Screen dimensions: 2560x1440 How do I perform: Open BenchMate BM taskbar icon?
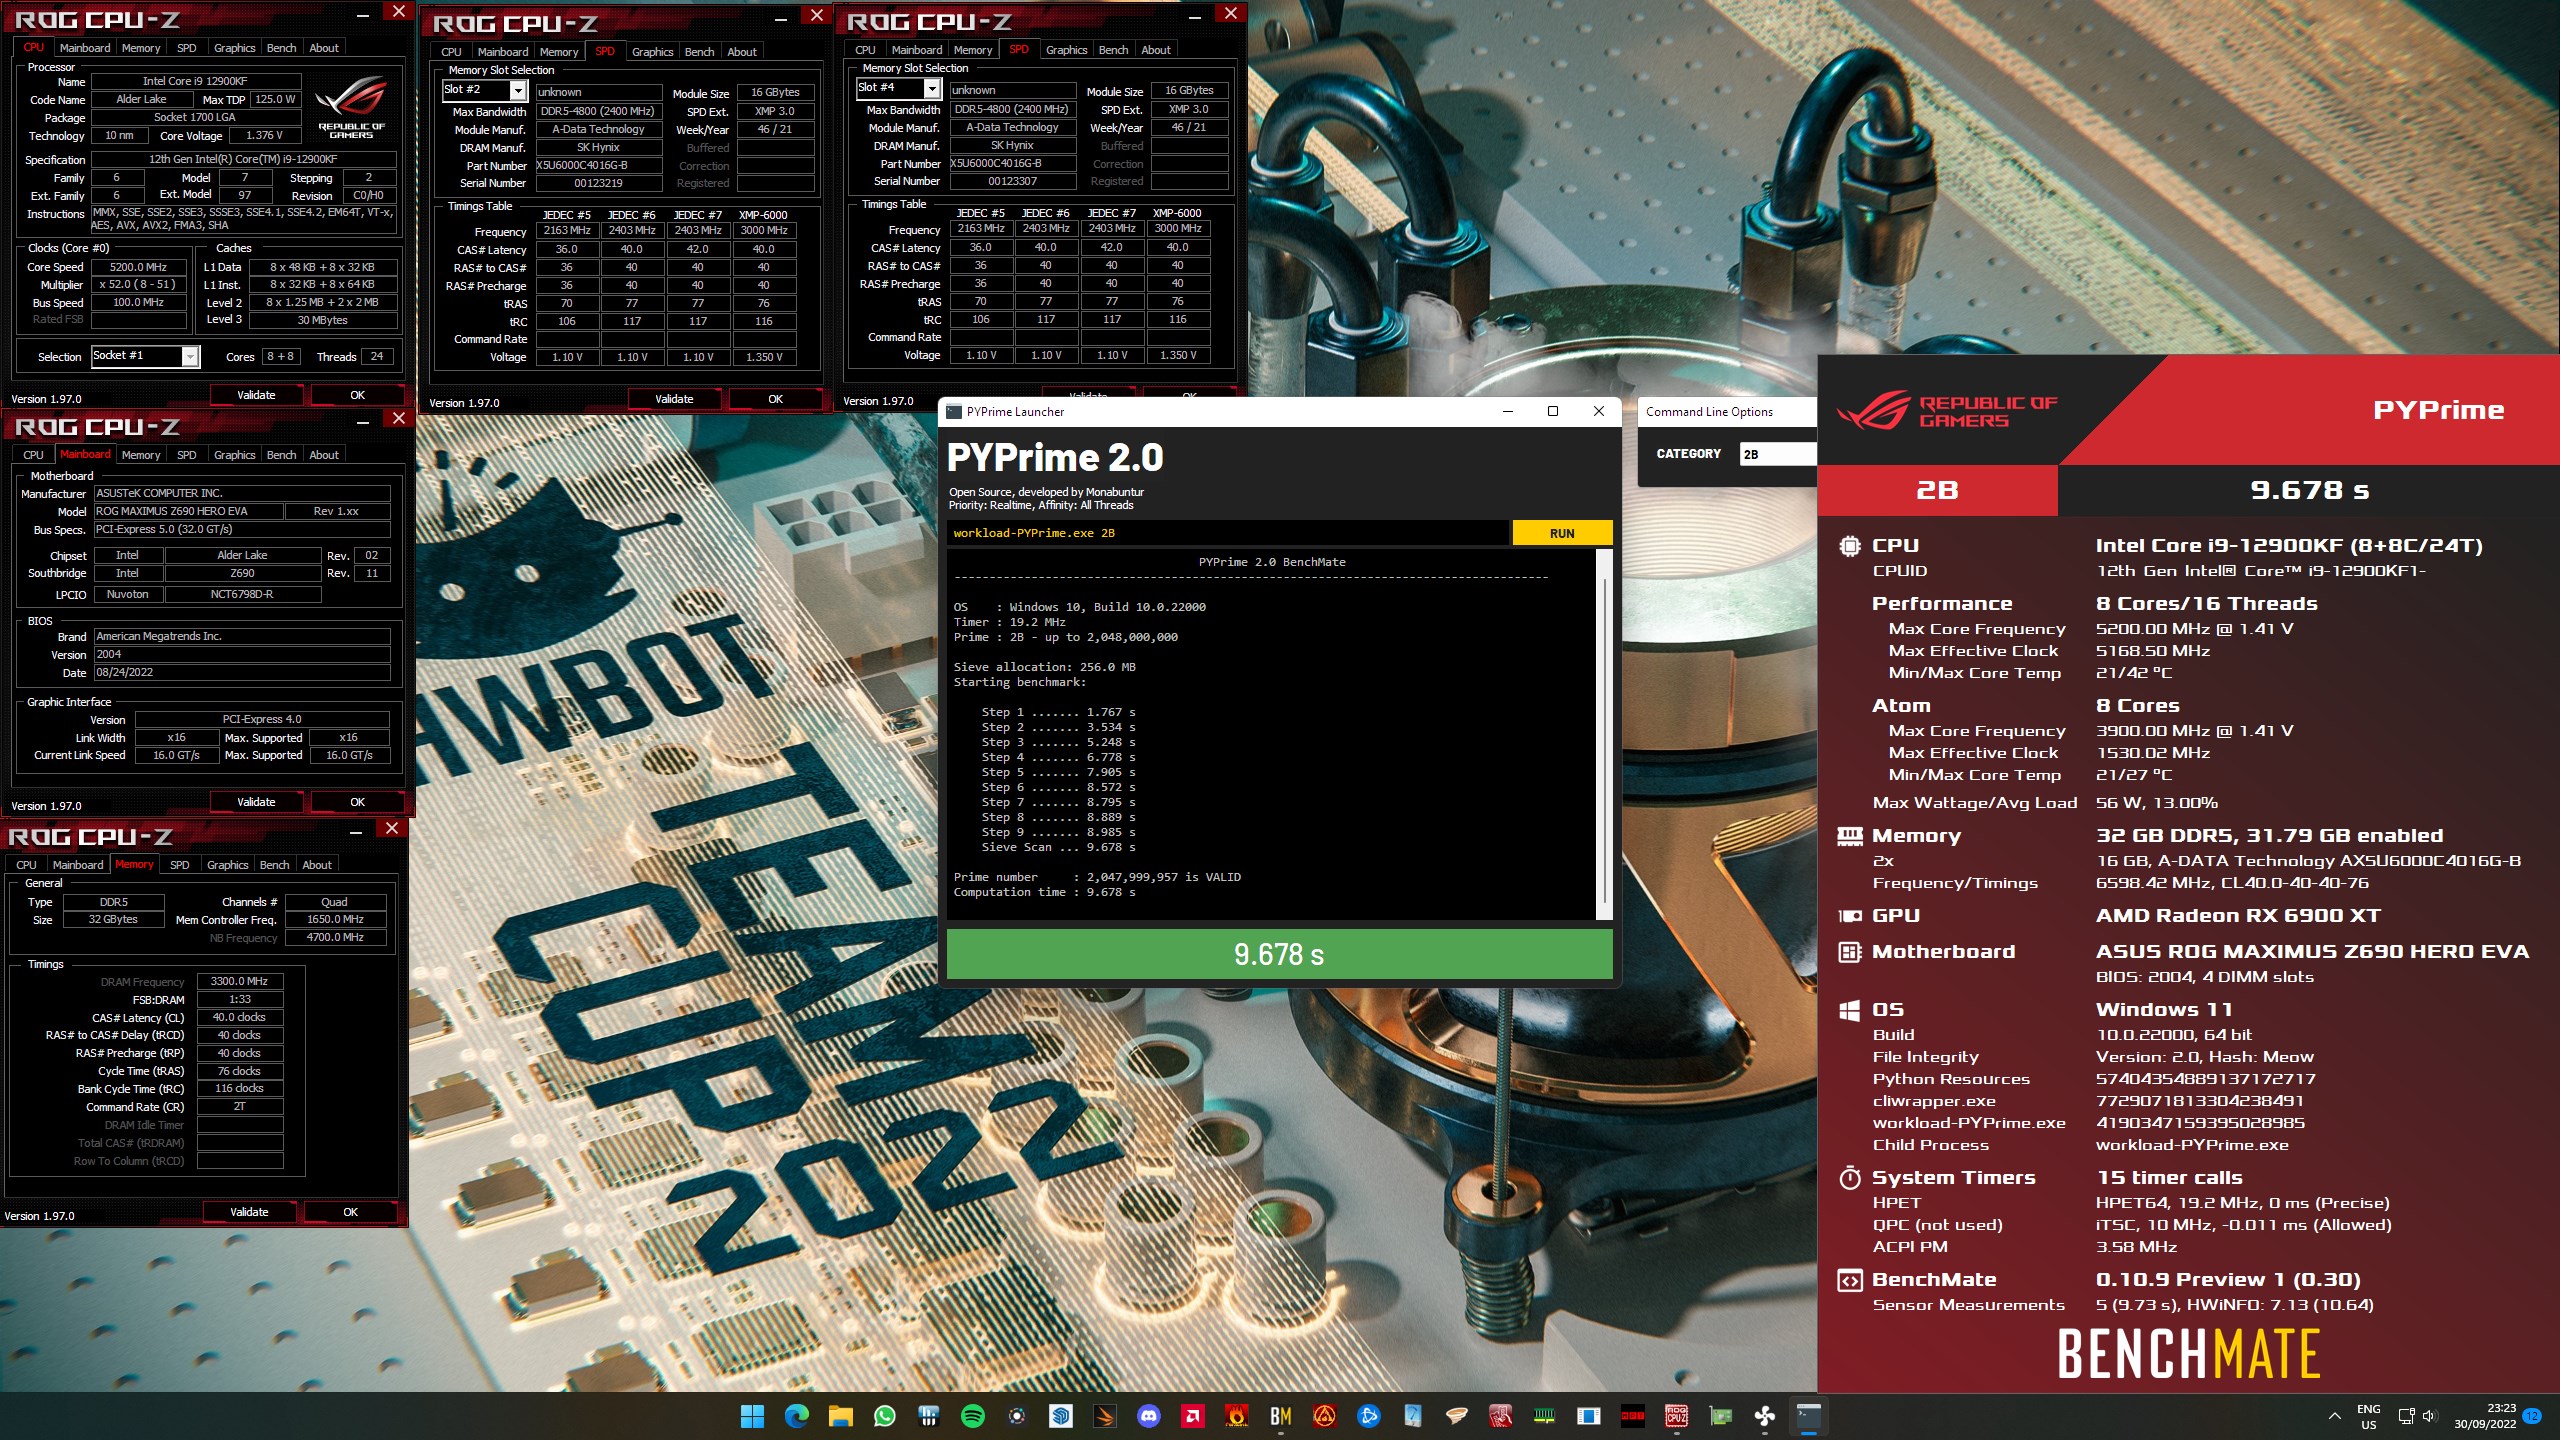(1280, 1416)
